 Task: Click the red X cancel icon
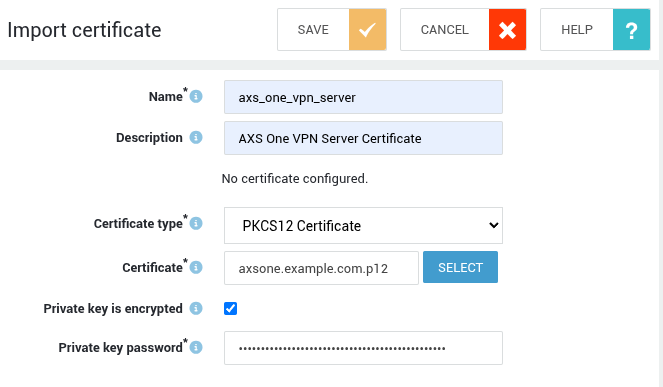click(507, 30)
